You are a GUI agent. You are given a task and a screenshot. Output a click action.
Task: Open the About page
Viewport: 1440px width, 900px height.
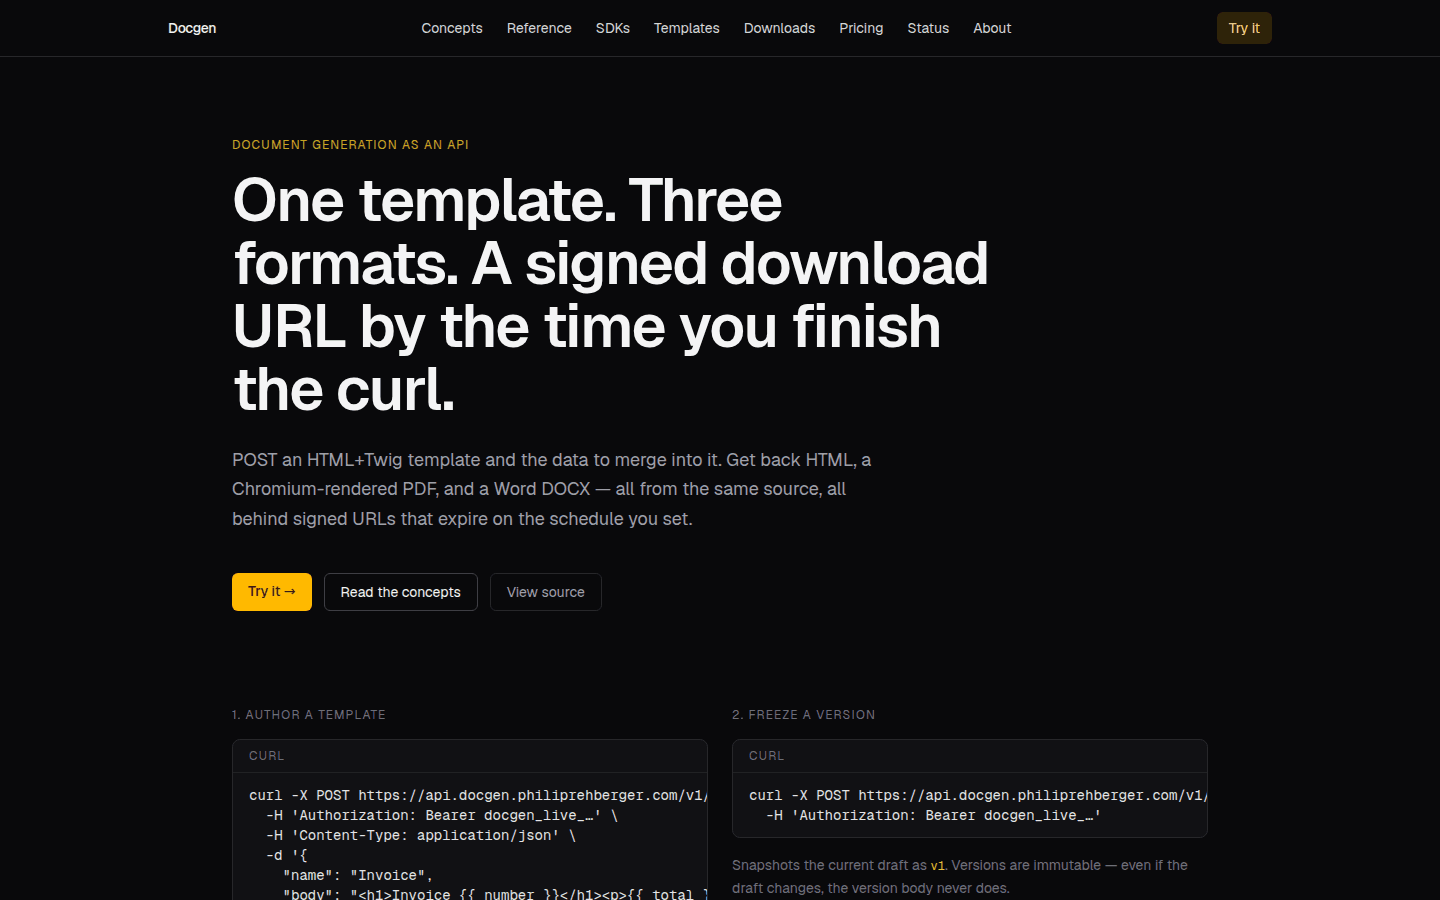992,28
